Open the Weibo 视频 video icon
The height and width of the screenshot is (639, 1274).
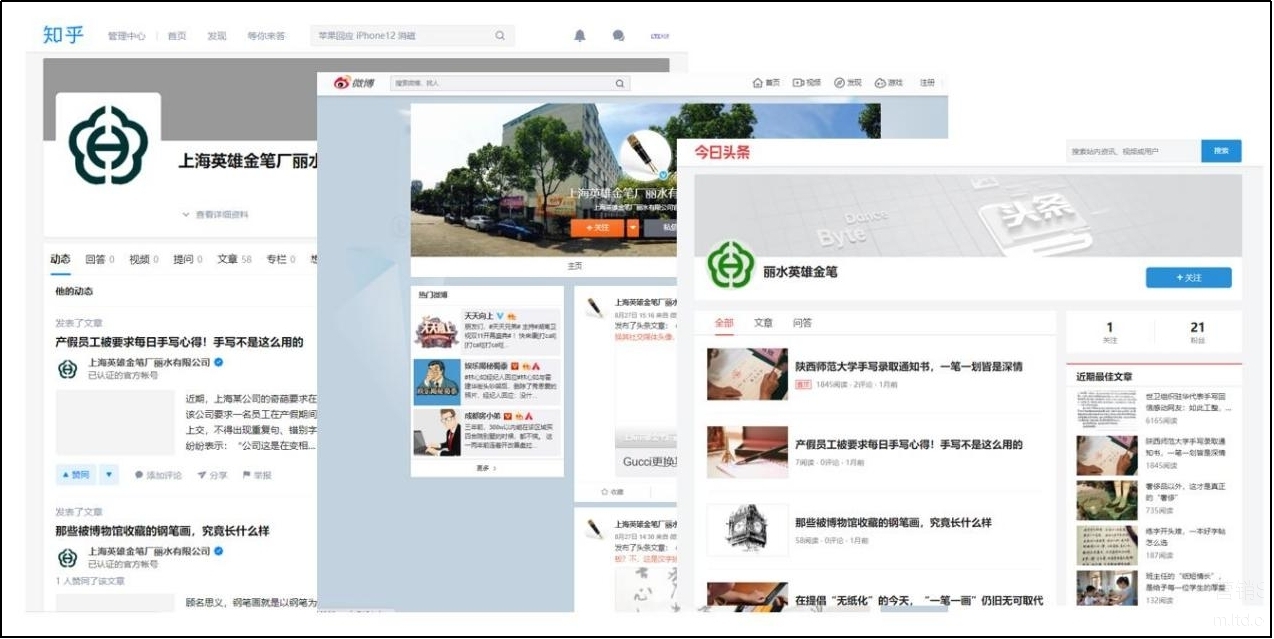coord(798,83)
